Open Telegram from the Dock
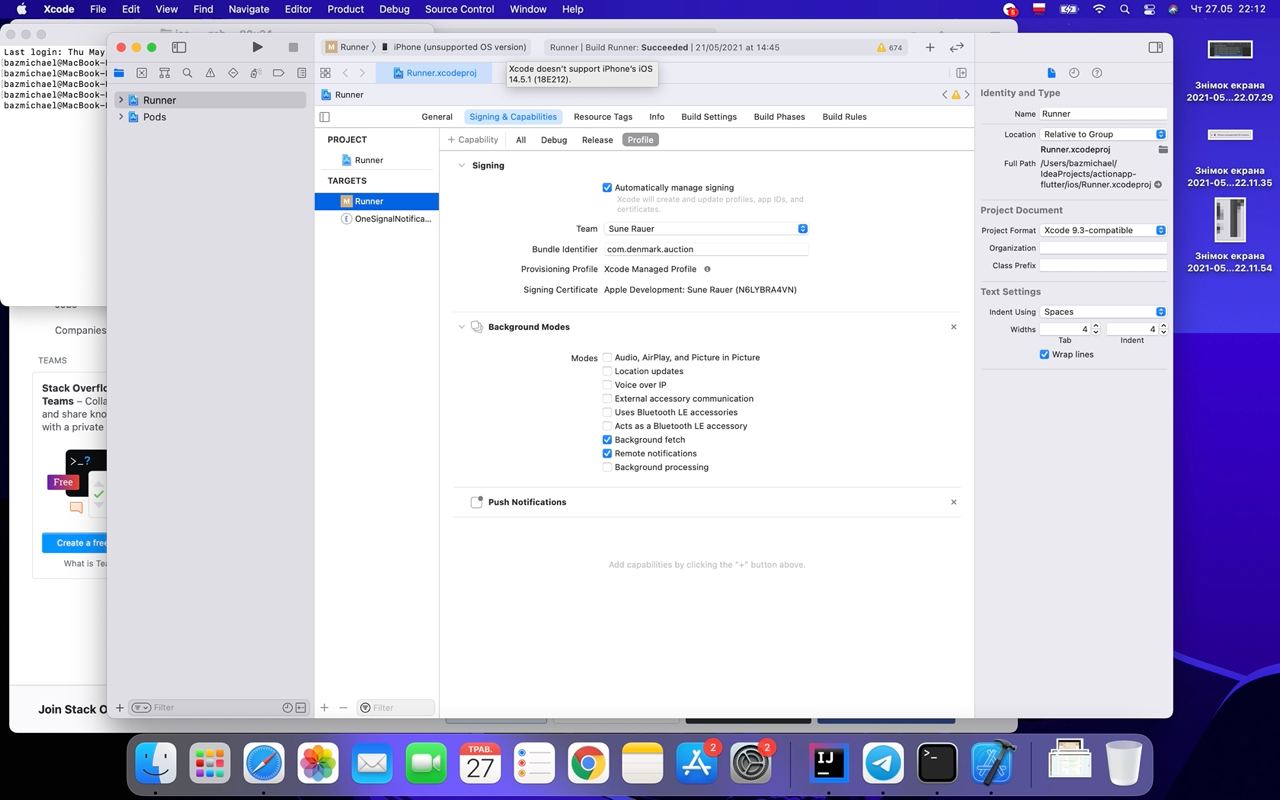This screenshot has height=800, width=1280. 883,764
